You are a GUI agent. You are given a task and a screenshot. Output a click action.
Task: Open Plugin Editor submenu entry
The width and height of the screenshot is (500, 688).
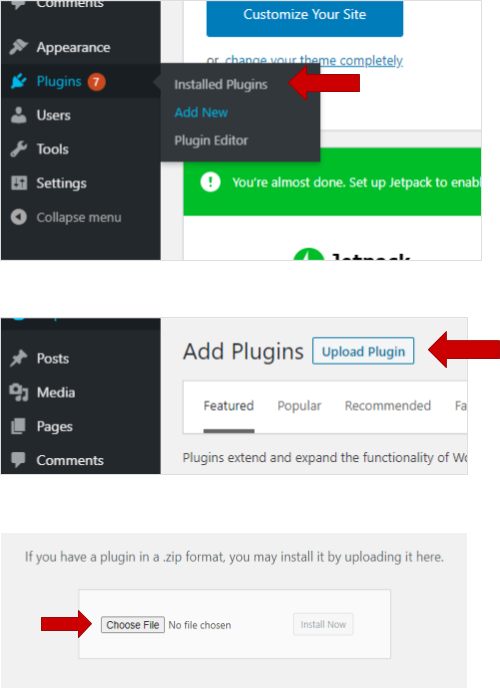(211, 140)
